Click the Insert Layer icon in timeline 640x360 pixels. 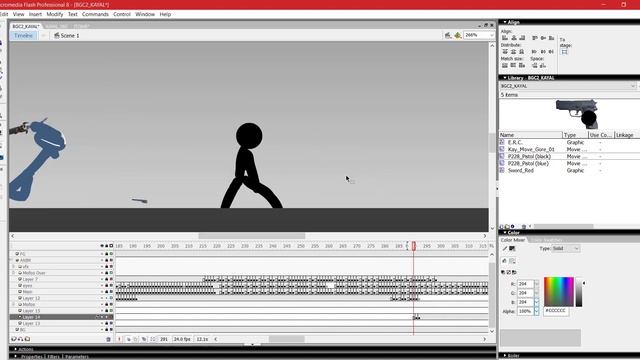13,339
